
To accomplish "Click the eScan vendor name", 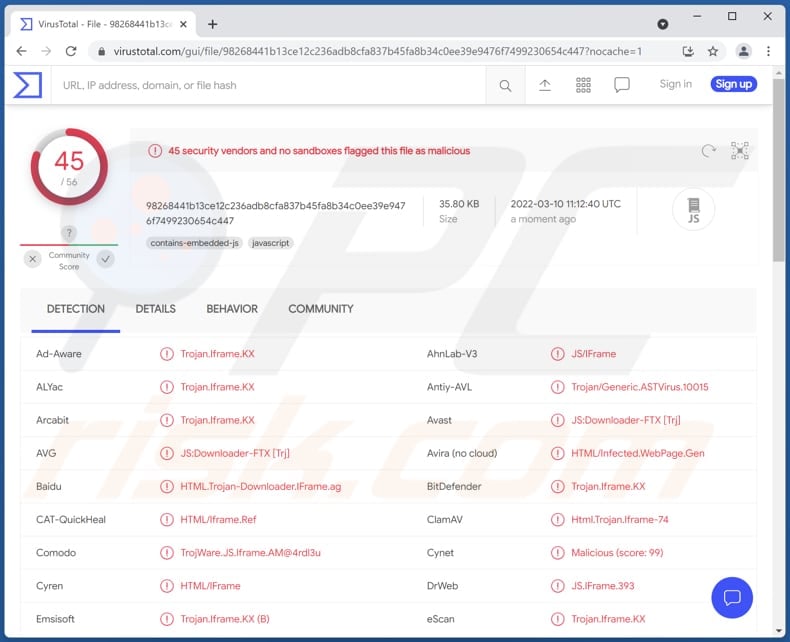I will 440,619.
